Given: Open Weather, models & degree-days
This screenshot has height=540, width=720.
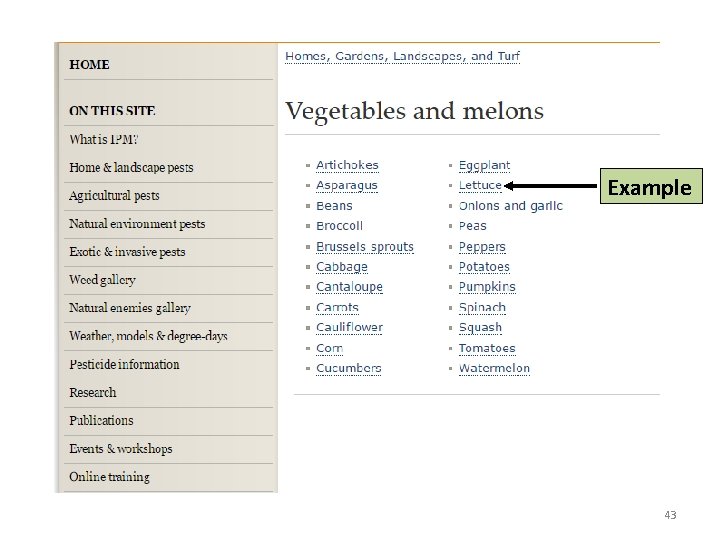Looking at the screenshot, I should [148, 336].
